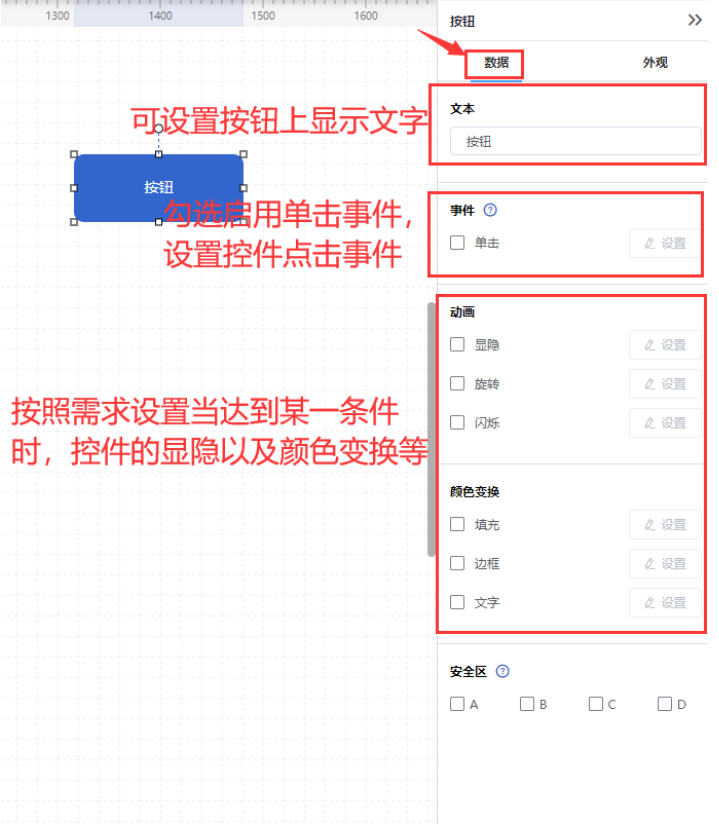Viewport: 719px width, 825px height.
Task: Click the vertical scrollbar beside the panel
Action: pyautogui.click(x=432, y=429)
